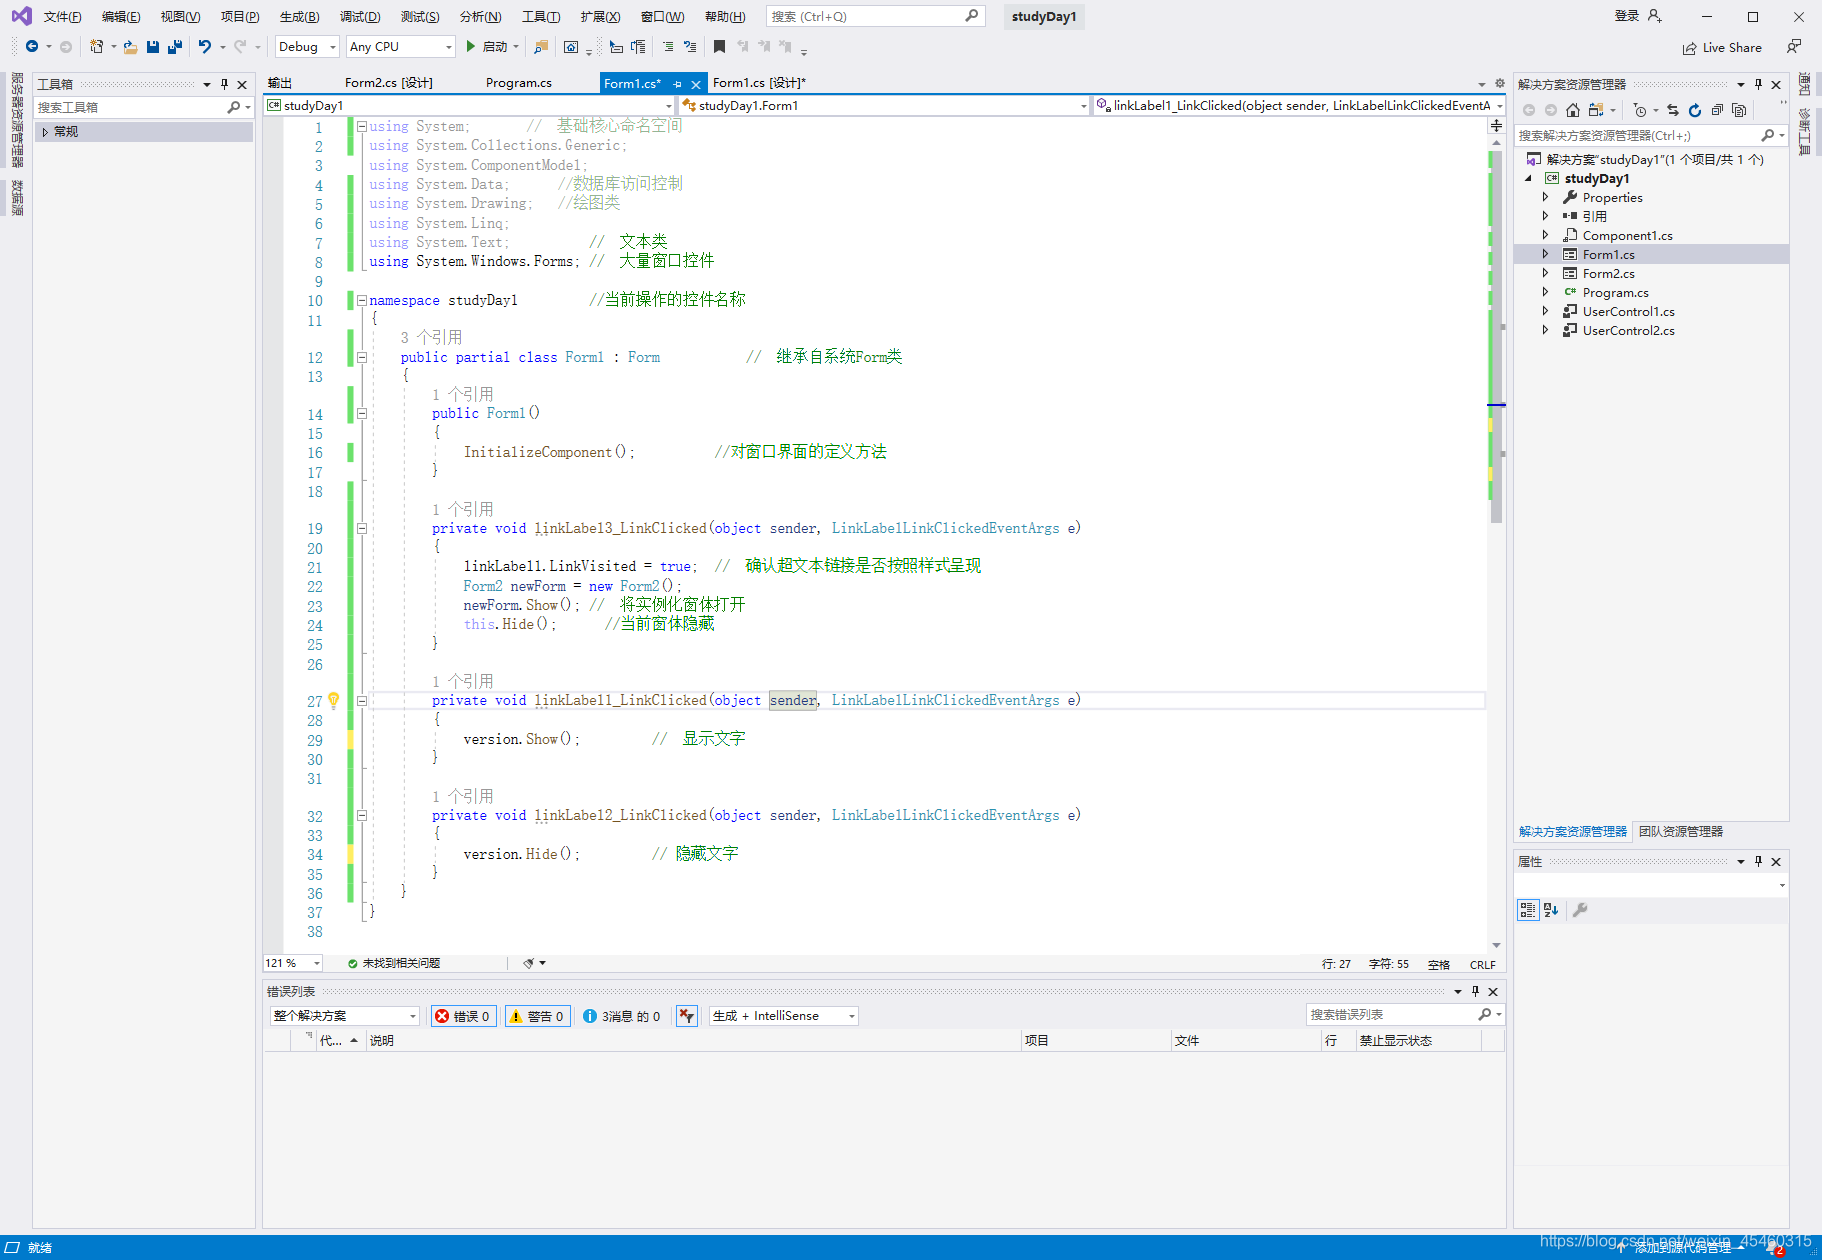Switch to the Team Explorer tab
1822x1260 pixels.
point(1681,832)
